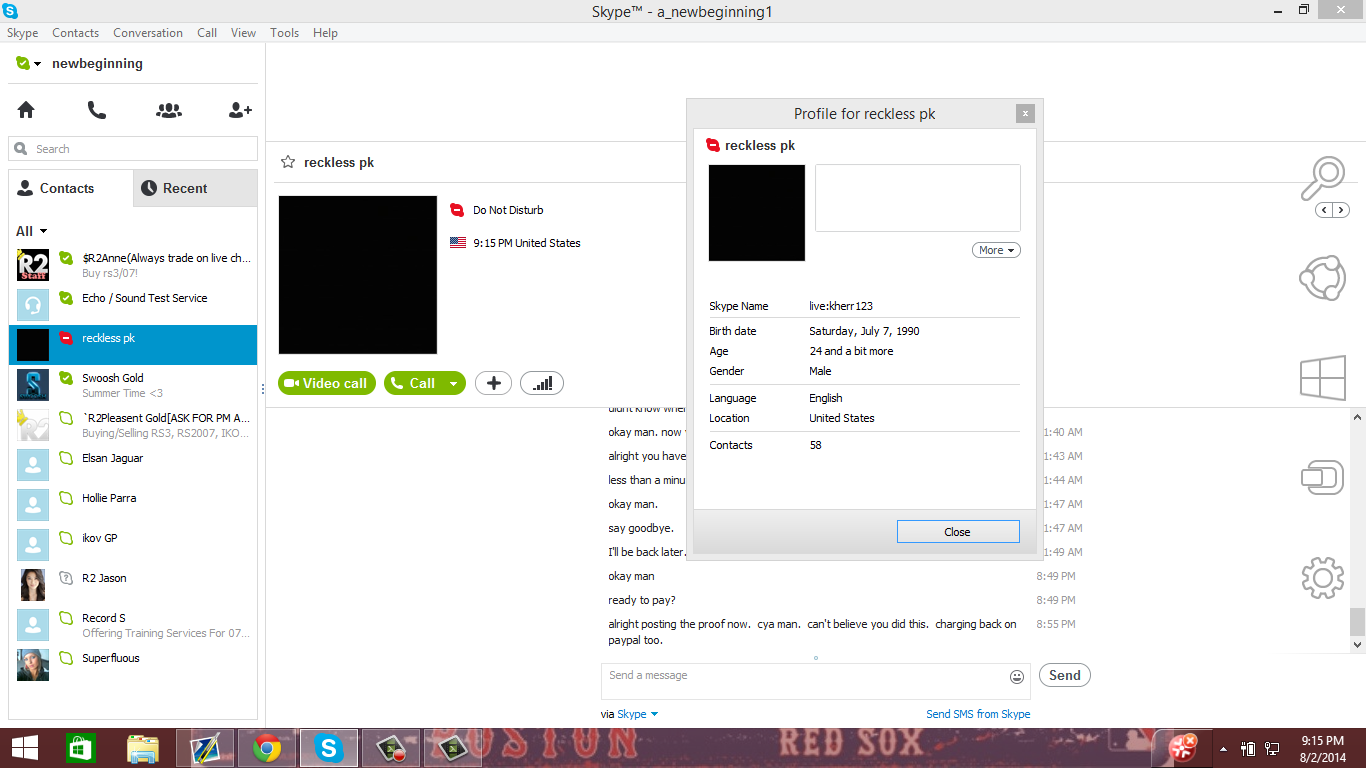Mark reckless pk as favorite with star
Viewport: 1366px width, 768px height.
(x=288, y=162)
